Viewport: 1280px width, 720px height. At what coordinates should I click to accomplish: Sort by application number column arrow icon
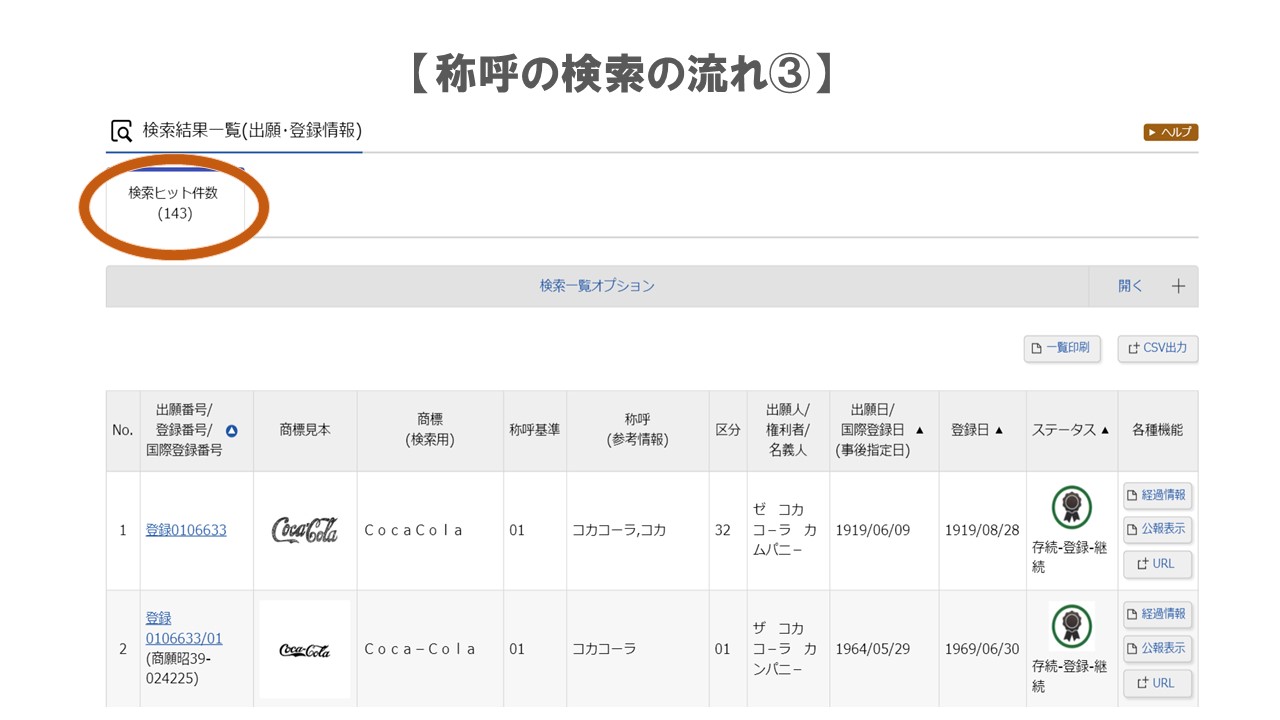(x=232, y=431)
